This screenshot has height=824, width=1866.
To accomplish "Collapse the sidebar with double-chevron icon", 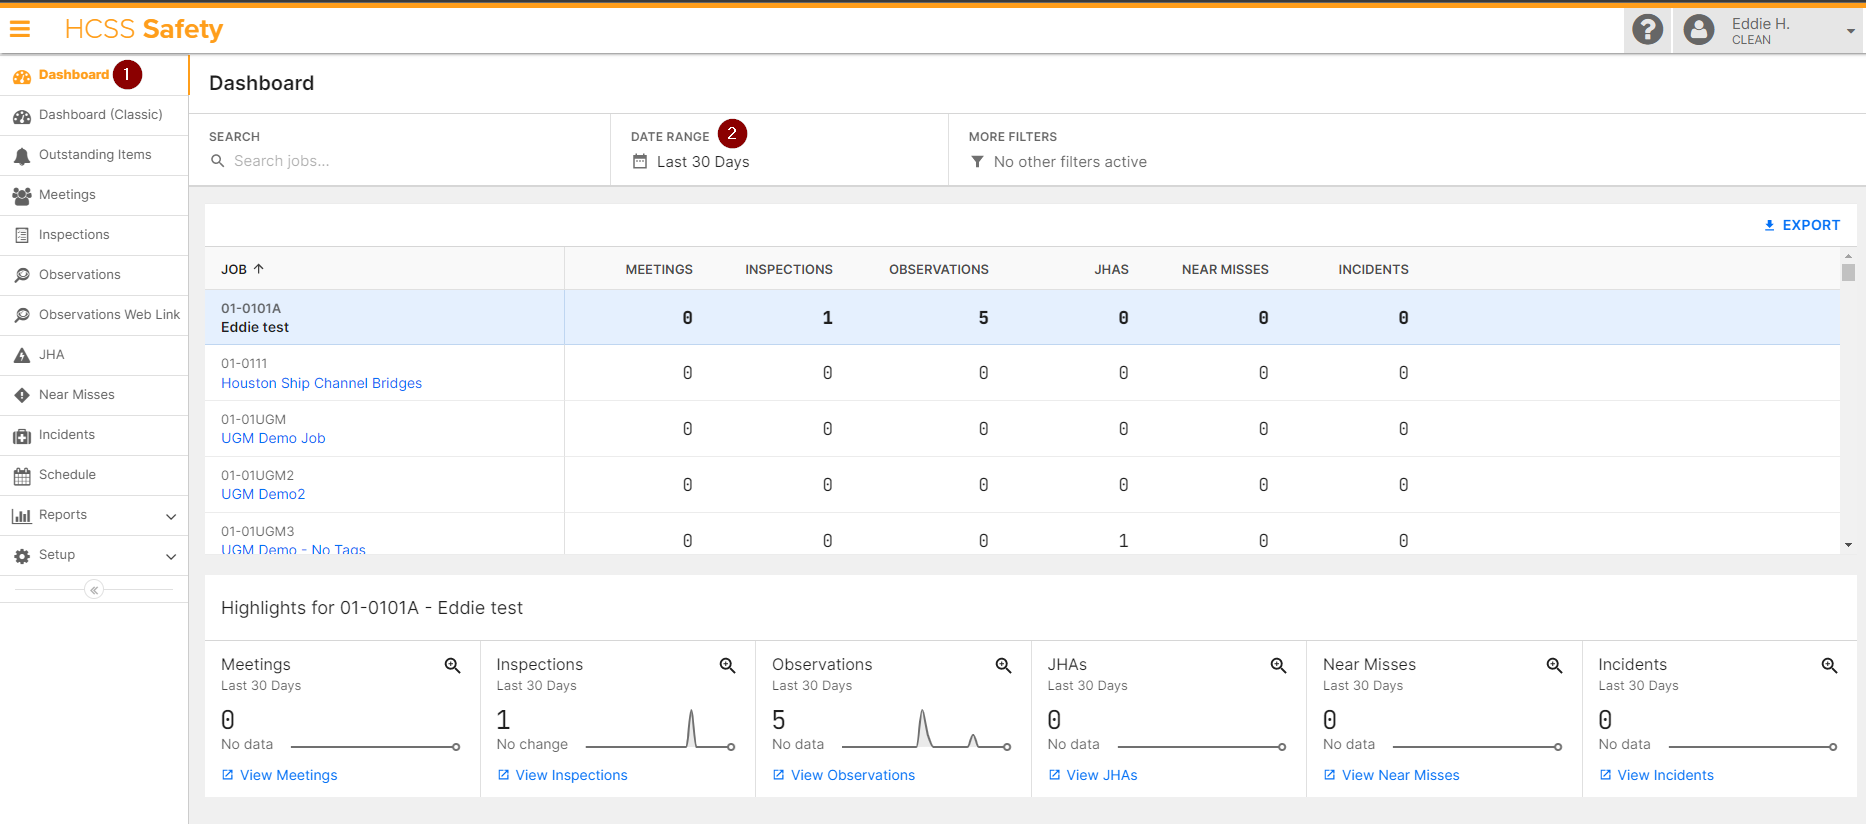I will (94, 590).
